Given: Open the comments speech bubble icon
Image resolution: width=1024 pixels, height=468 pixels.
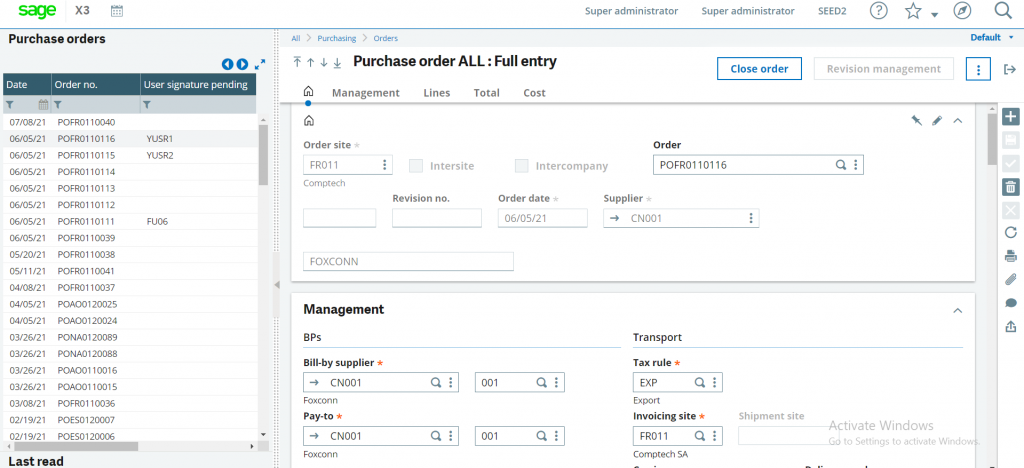Looking at the screenshot, I should pyautogui.click(x=1010, y=303).
